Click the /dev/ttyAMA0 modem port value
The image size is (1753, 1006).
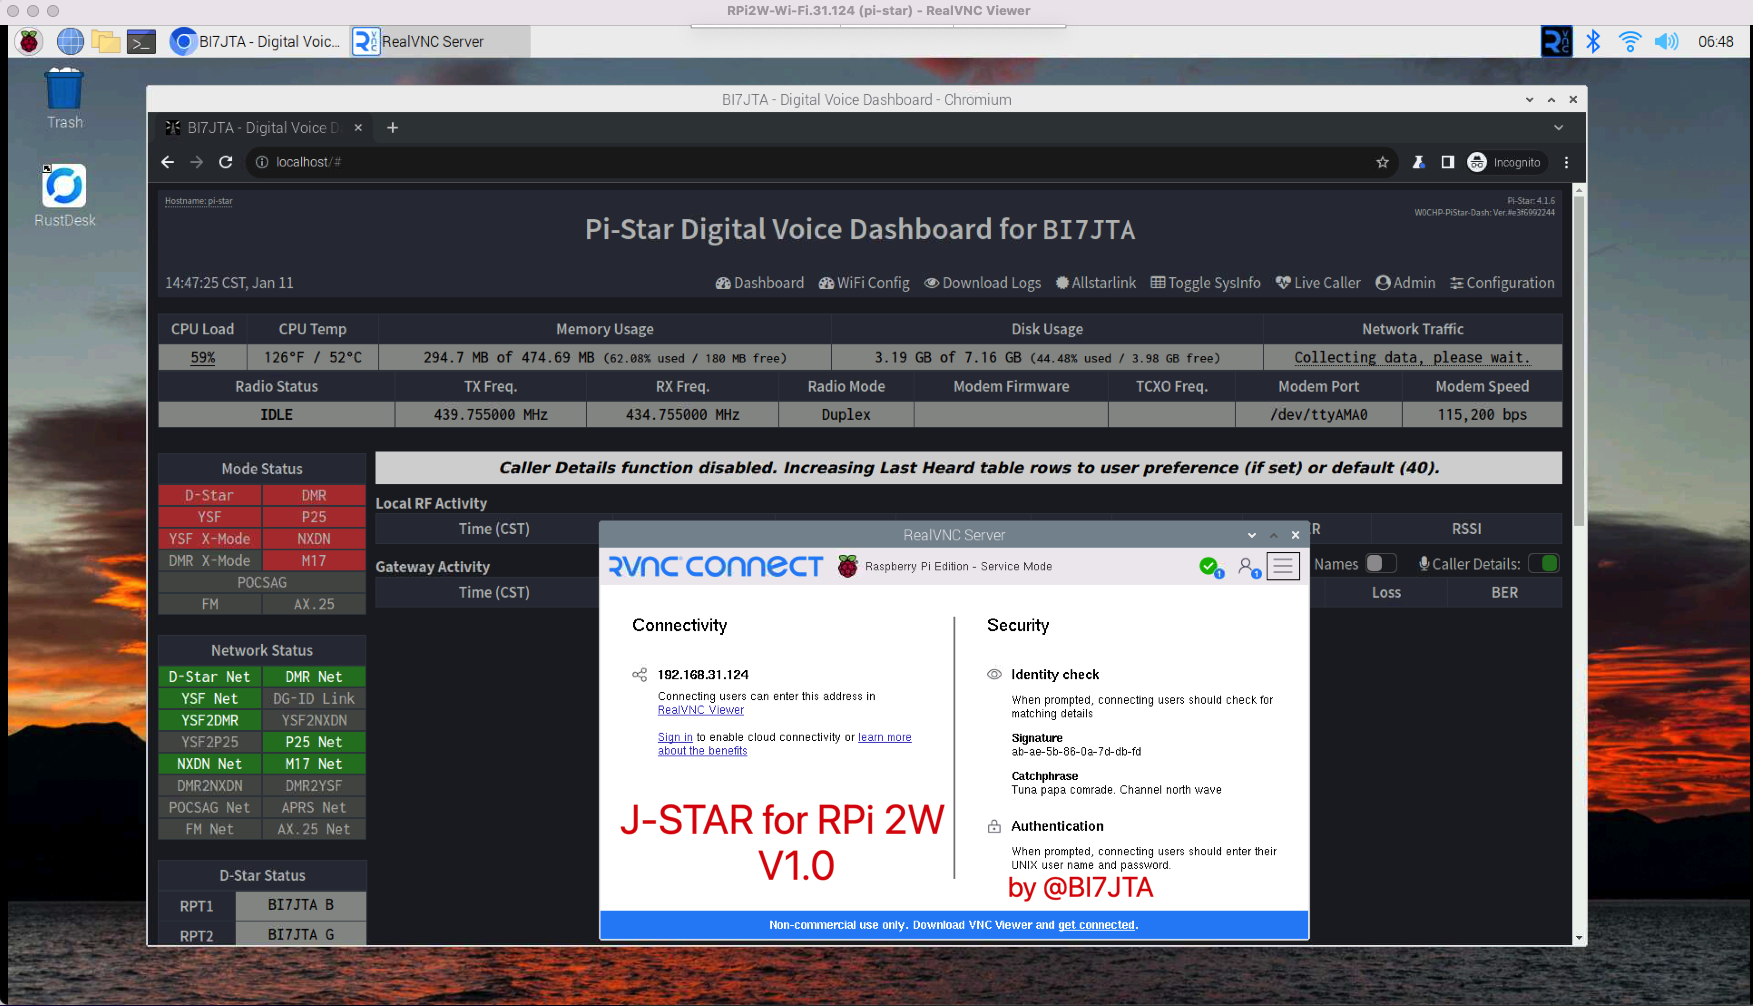pos(1318,414)
